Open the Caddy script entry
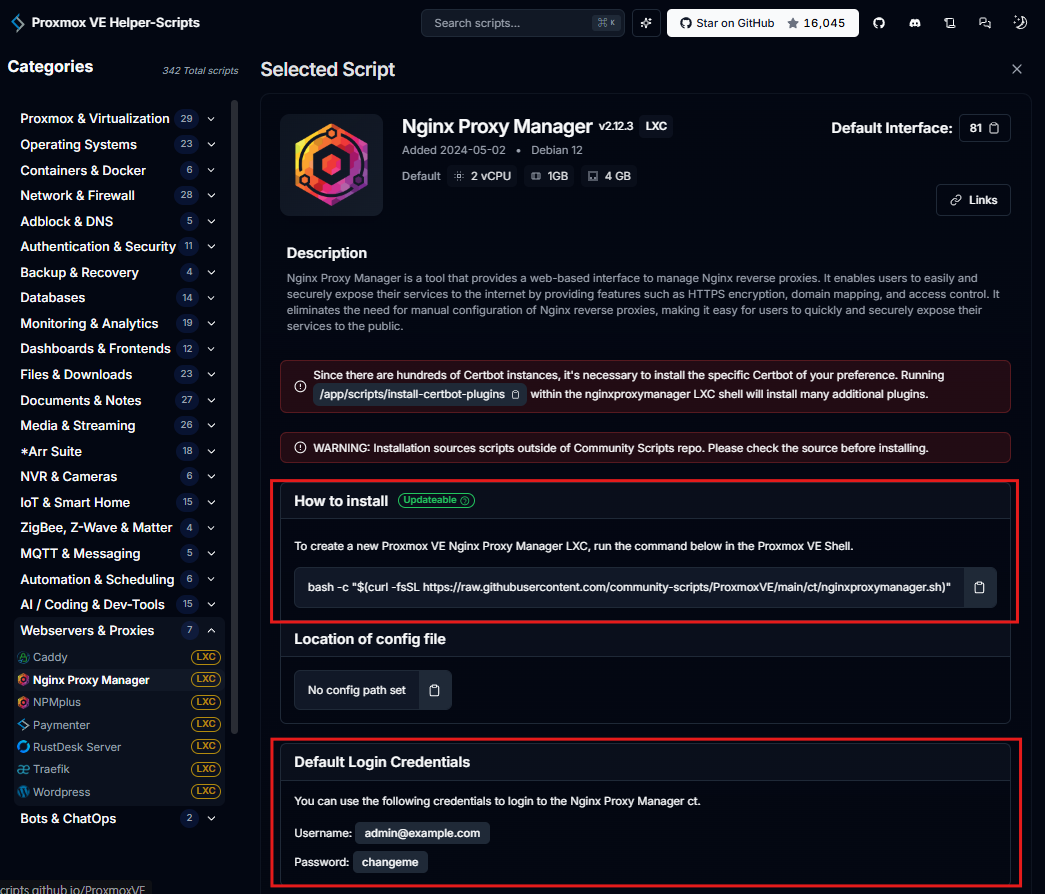The image size is (1045, 894). [119, 657]
